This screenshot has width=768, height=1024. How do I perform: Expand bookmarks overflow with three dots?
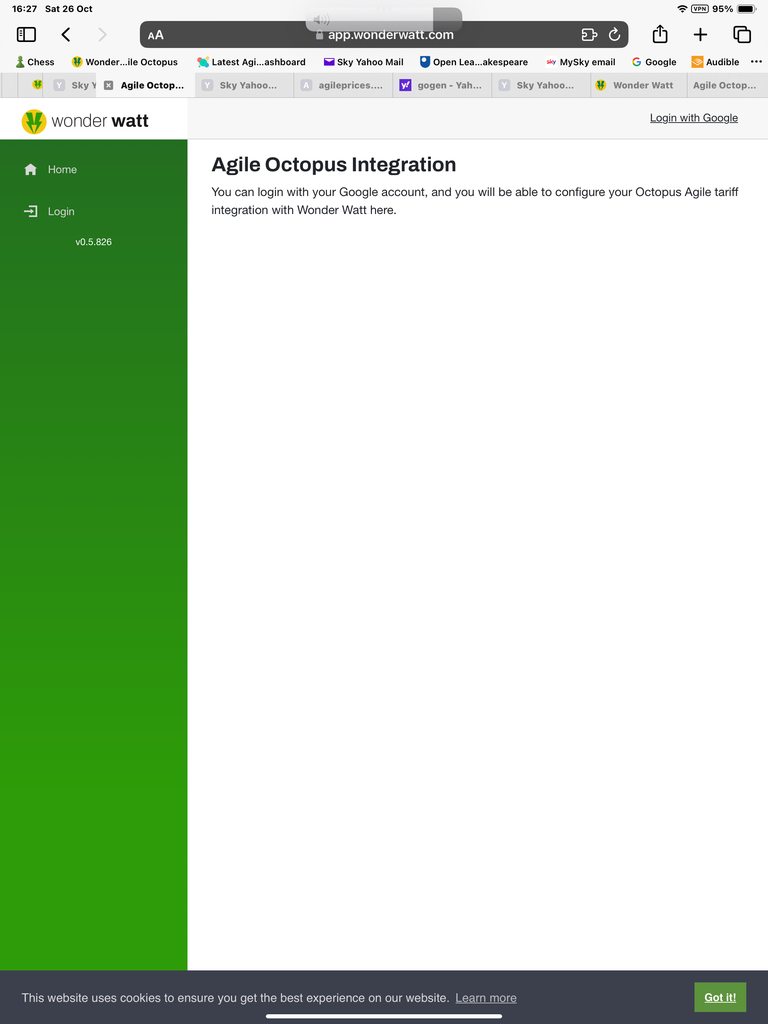click(x=756, y=61)
